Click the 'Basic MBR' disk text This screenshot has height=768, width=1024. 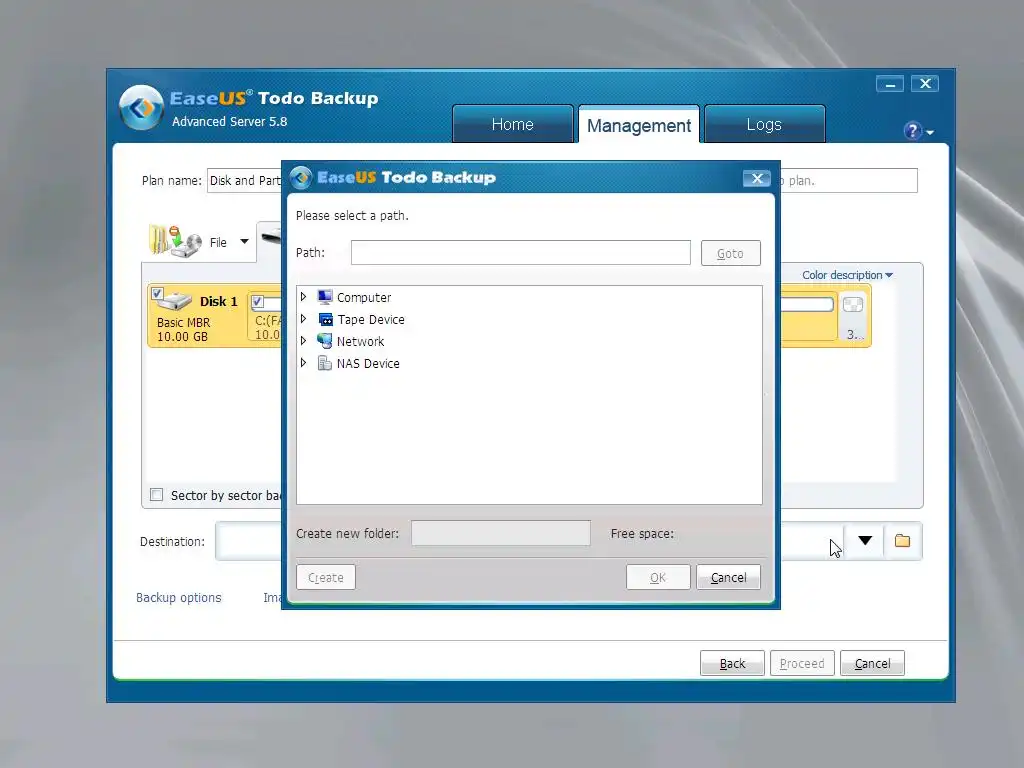coord(184,323)
